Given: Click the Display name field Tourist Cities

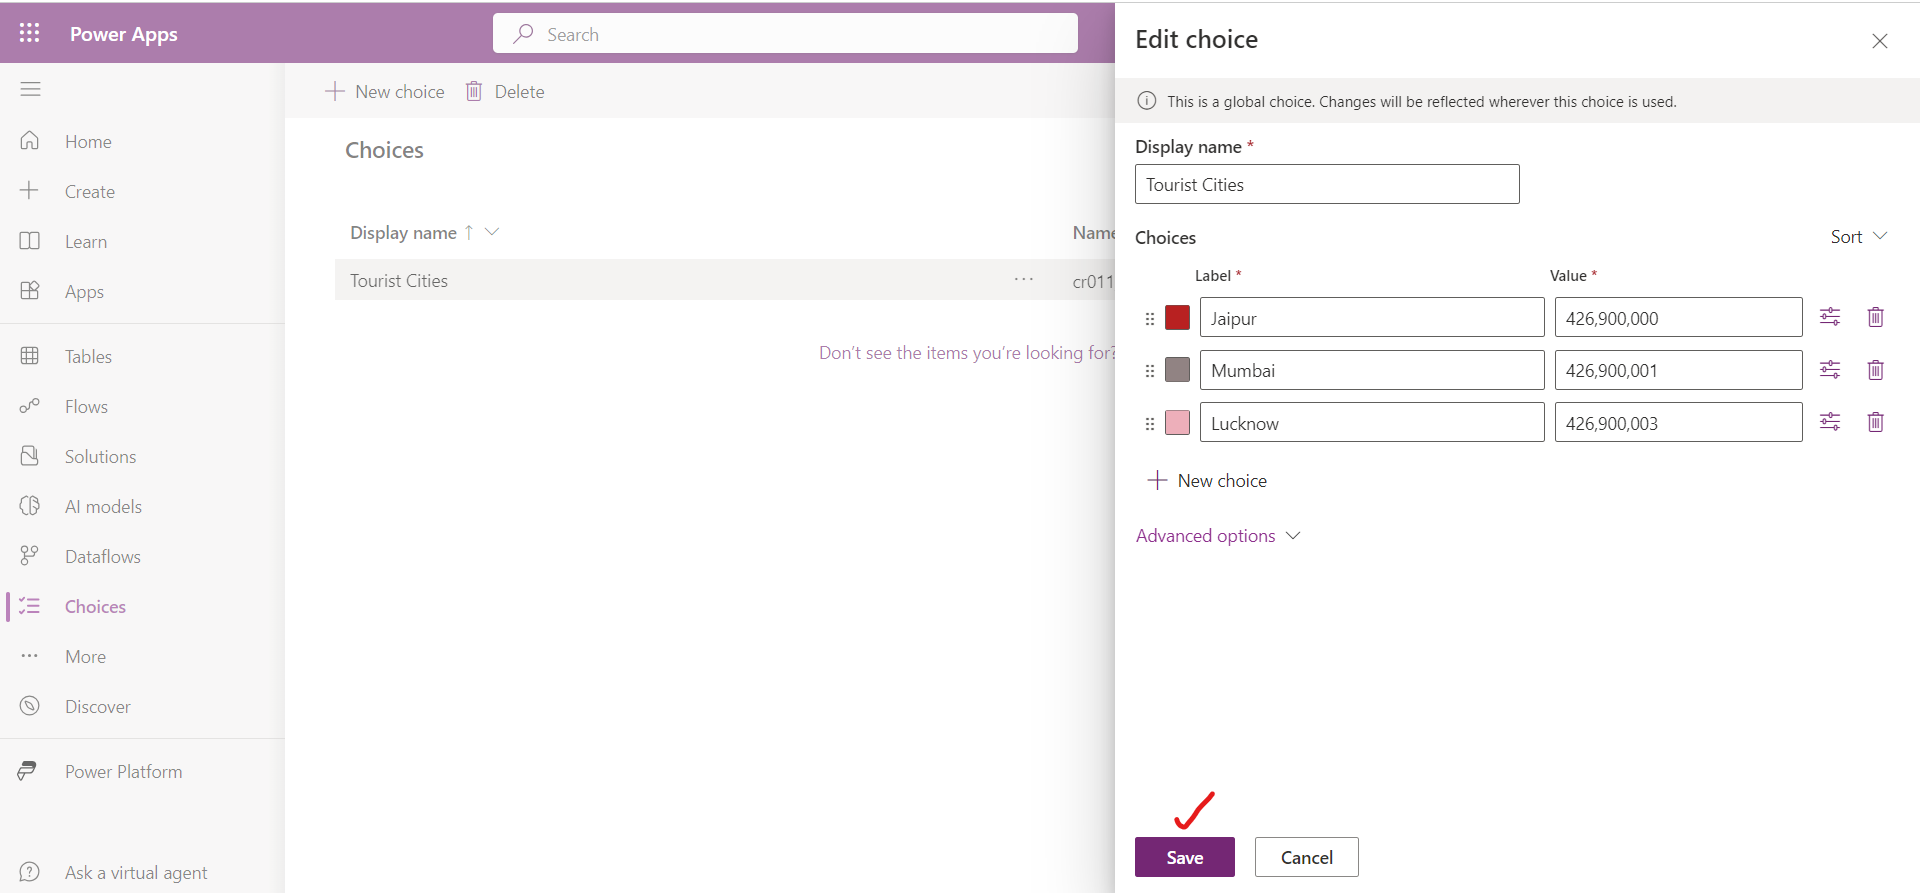Looking at the screenshot, I should pos(1327,184).
